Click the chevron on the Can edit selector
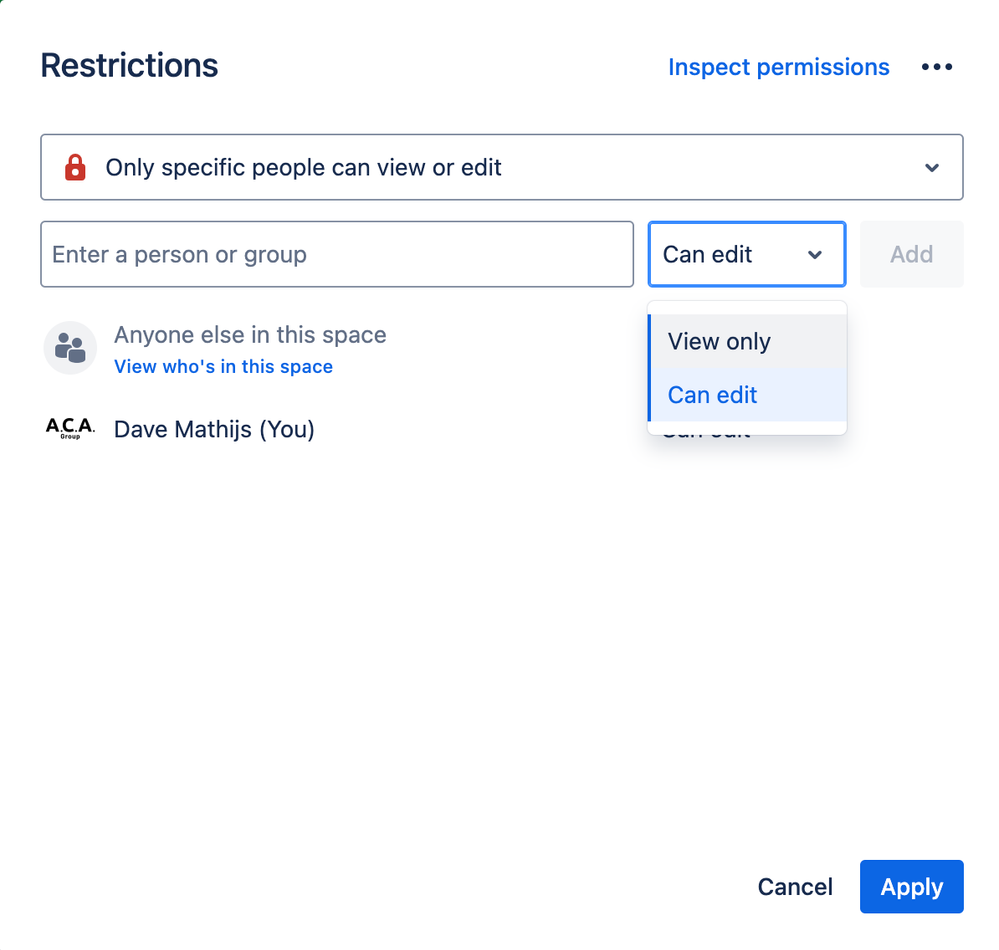 tap(814, 254)
